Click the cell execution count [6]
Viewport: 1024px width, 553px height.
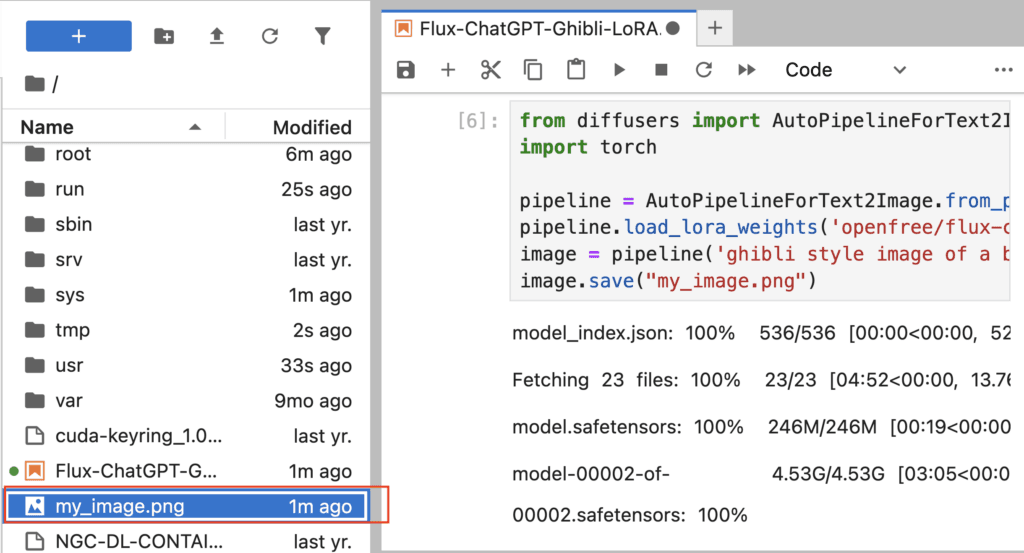(x=478, y=121)
